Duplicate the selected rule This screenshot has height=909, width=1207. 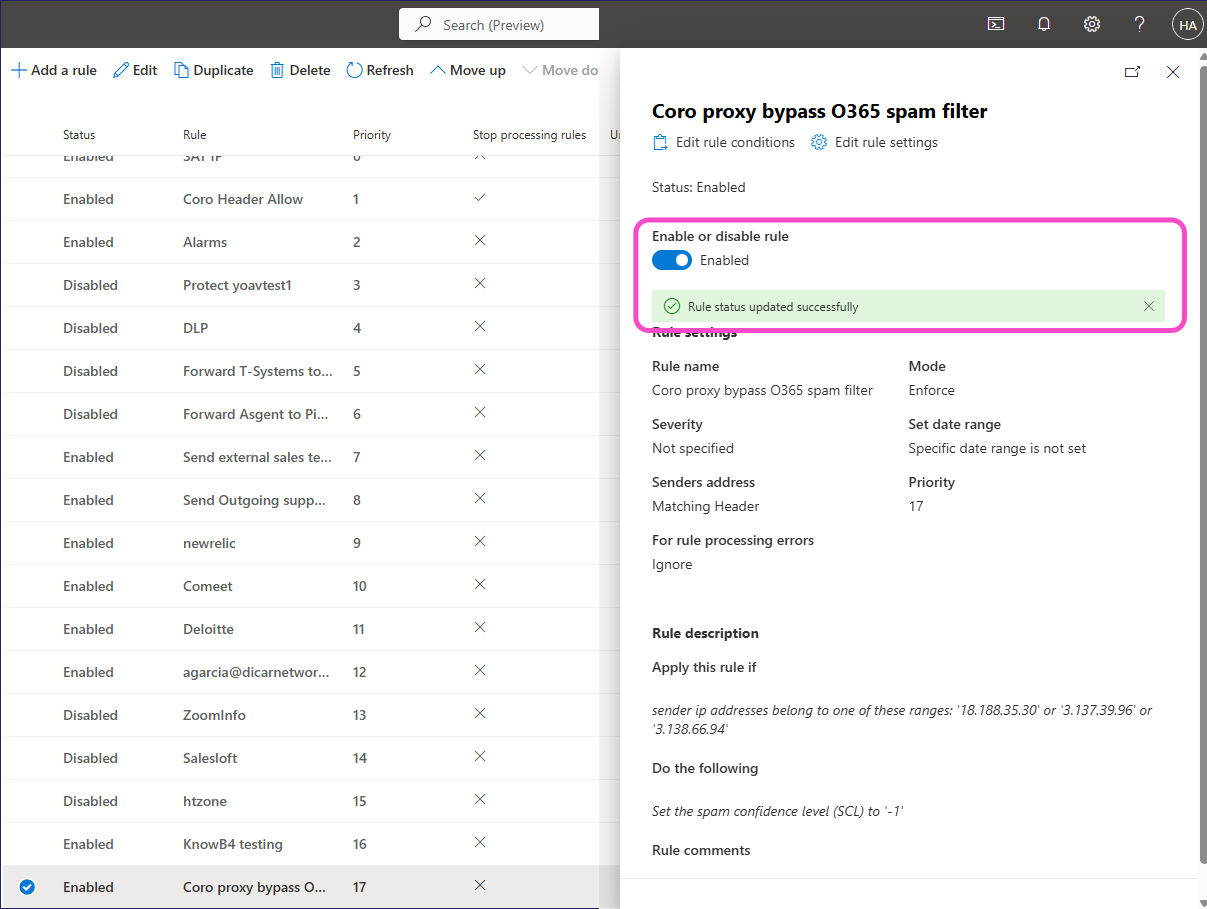(213, 70)
